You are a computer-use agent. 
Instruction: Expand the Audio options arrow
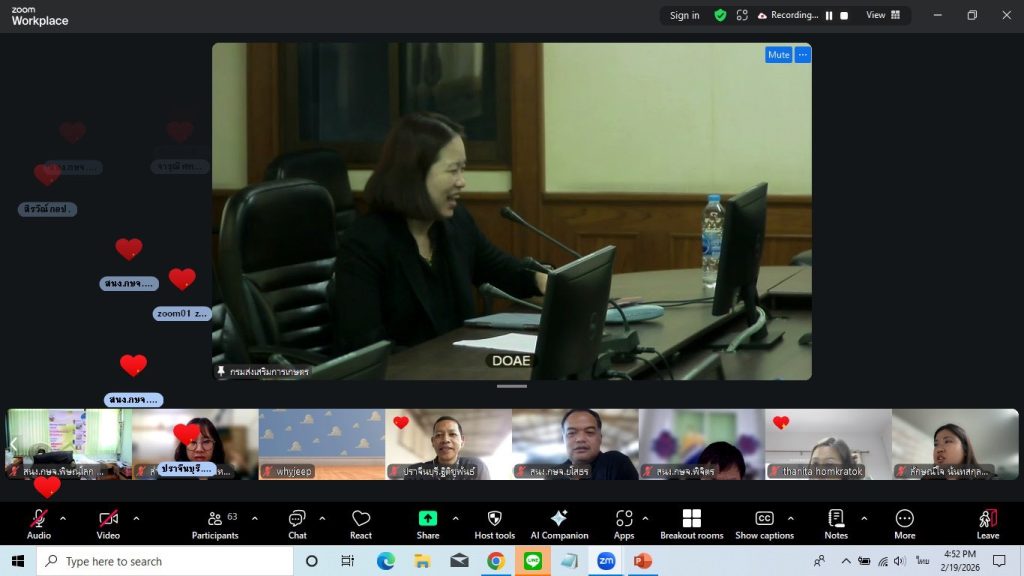[x=63, y=518]
